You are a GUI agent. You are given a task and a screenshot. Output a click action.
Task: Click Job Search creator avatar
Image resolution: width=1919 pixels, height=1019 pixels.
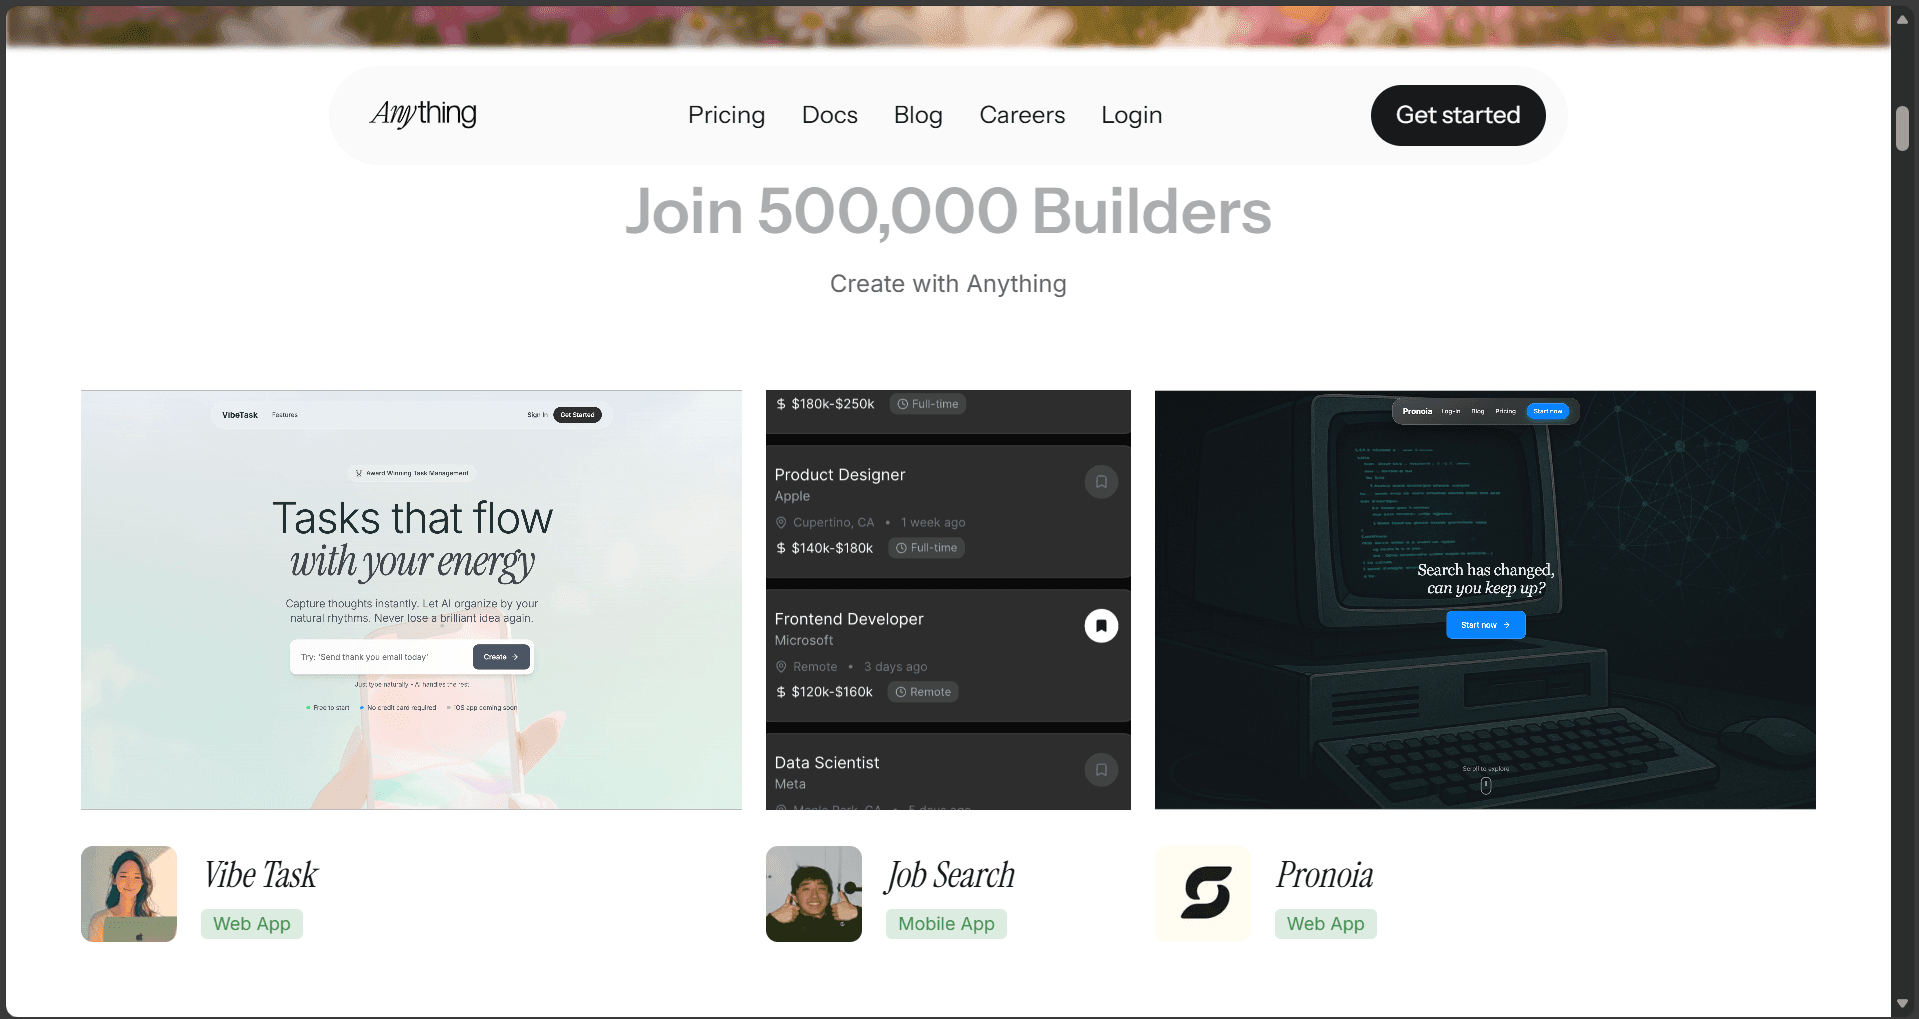814,894
